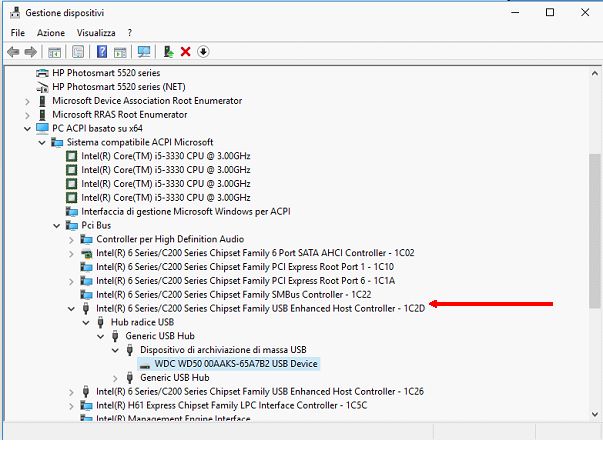The image size is (603, 474).
Task: Expand Microsoft RRAS Root Enumerator
Action: click(x=27, y=115)
